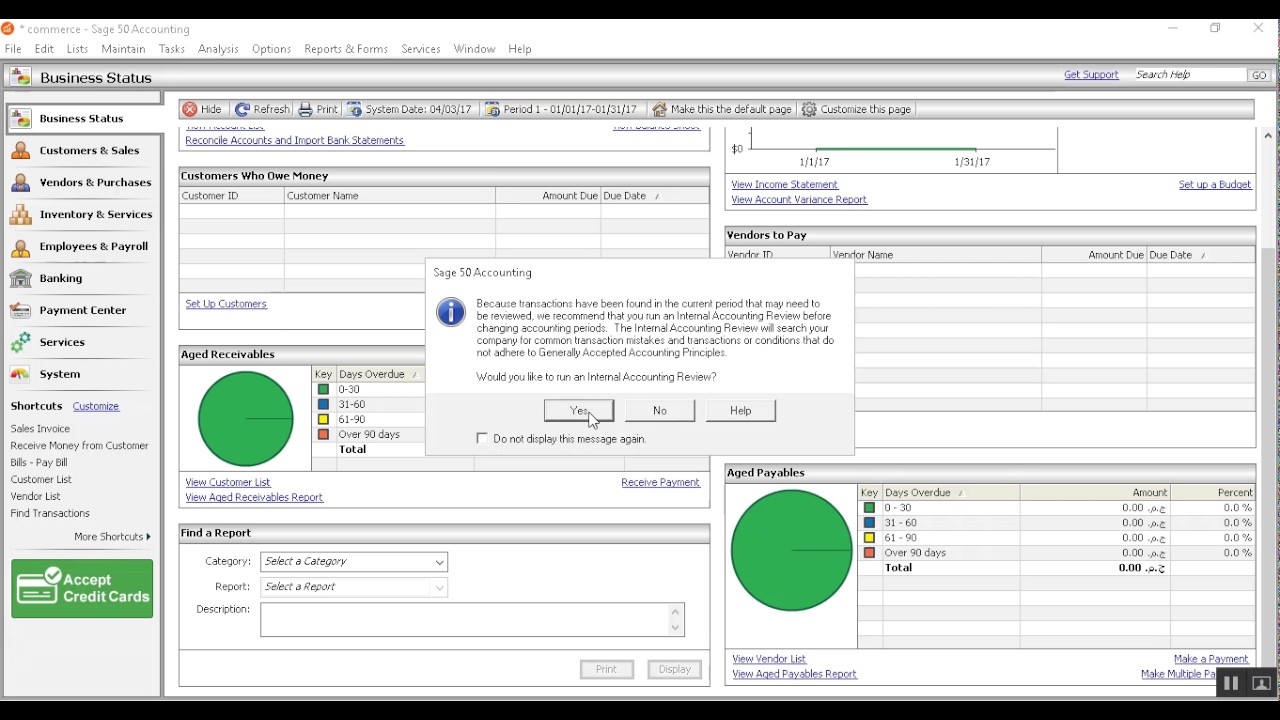Click Yes to run Internal Accounting Review
The image size is (1280, 720).
[x=579, y=410]
